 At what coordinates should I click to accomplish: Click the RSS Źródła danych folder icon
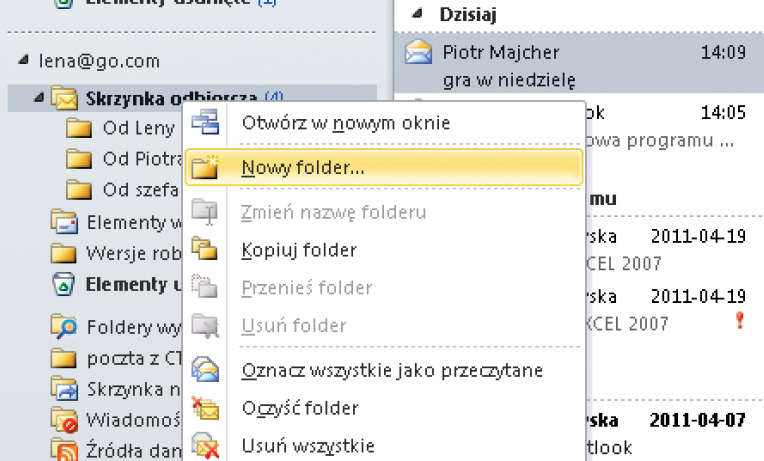[64, 449]
